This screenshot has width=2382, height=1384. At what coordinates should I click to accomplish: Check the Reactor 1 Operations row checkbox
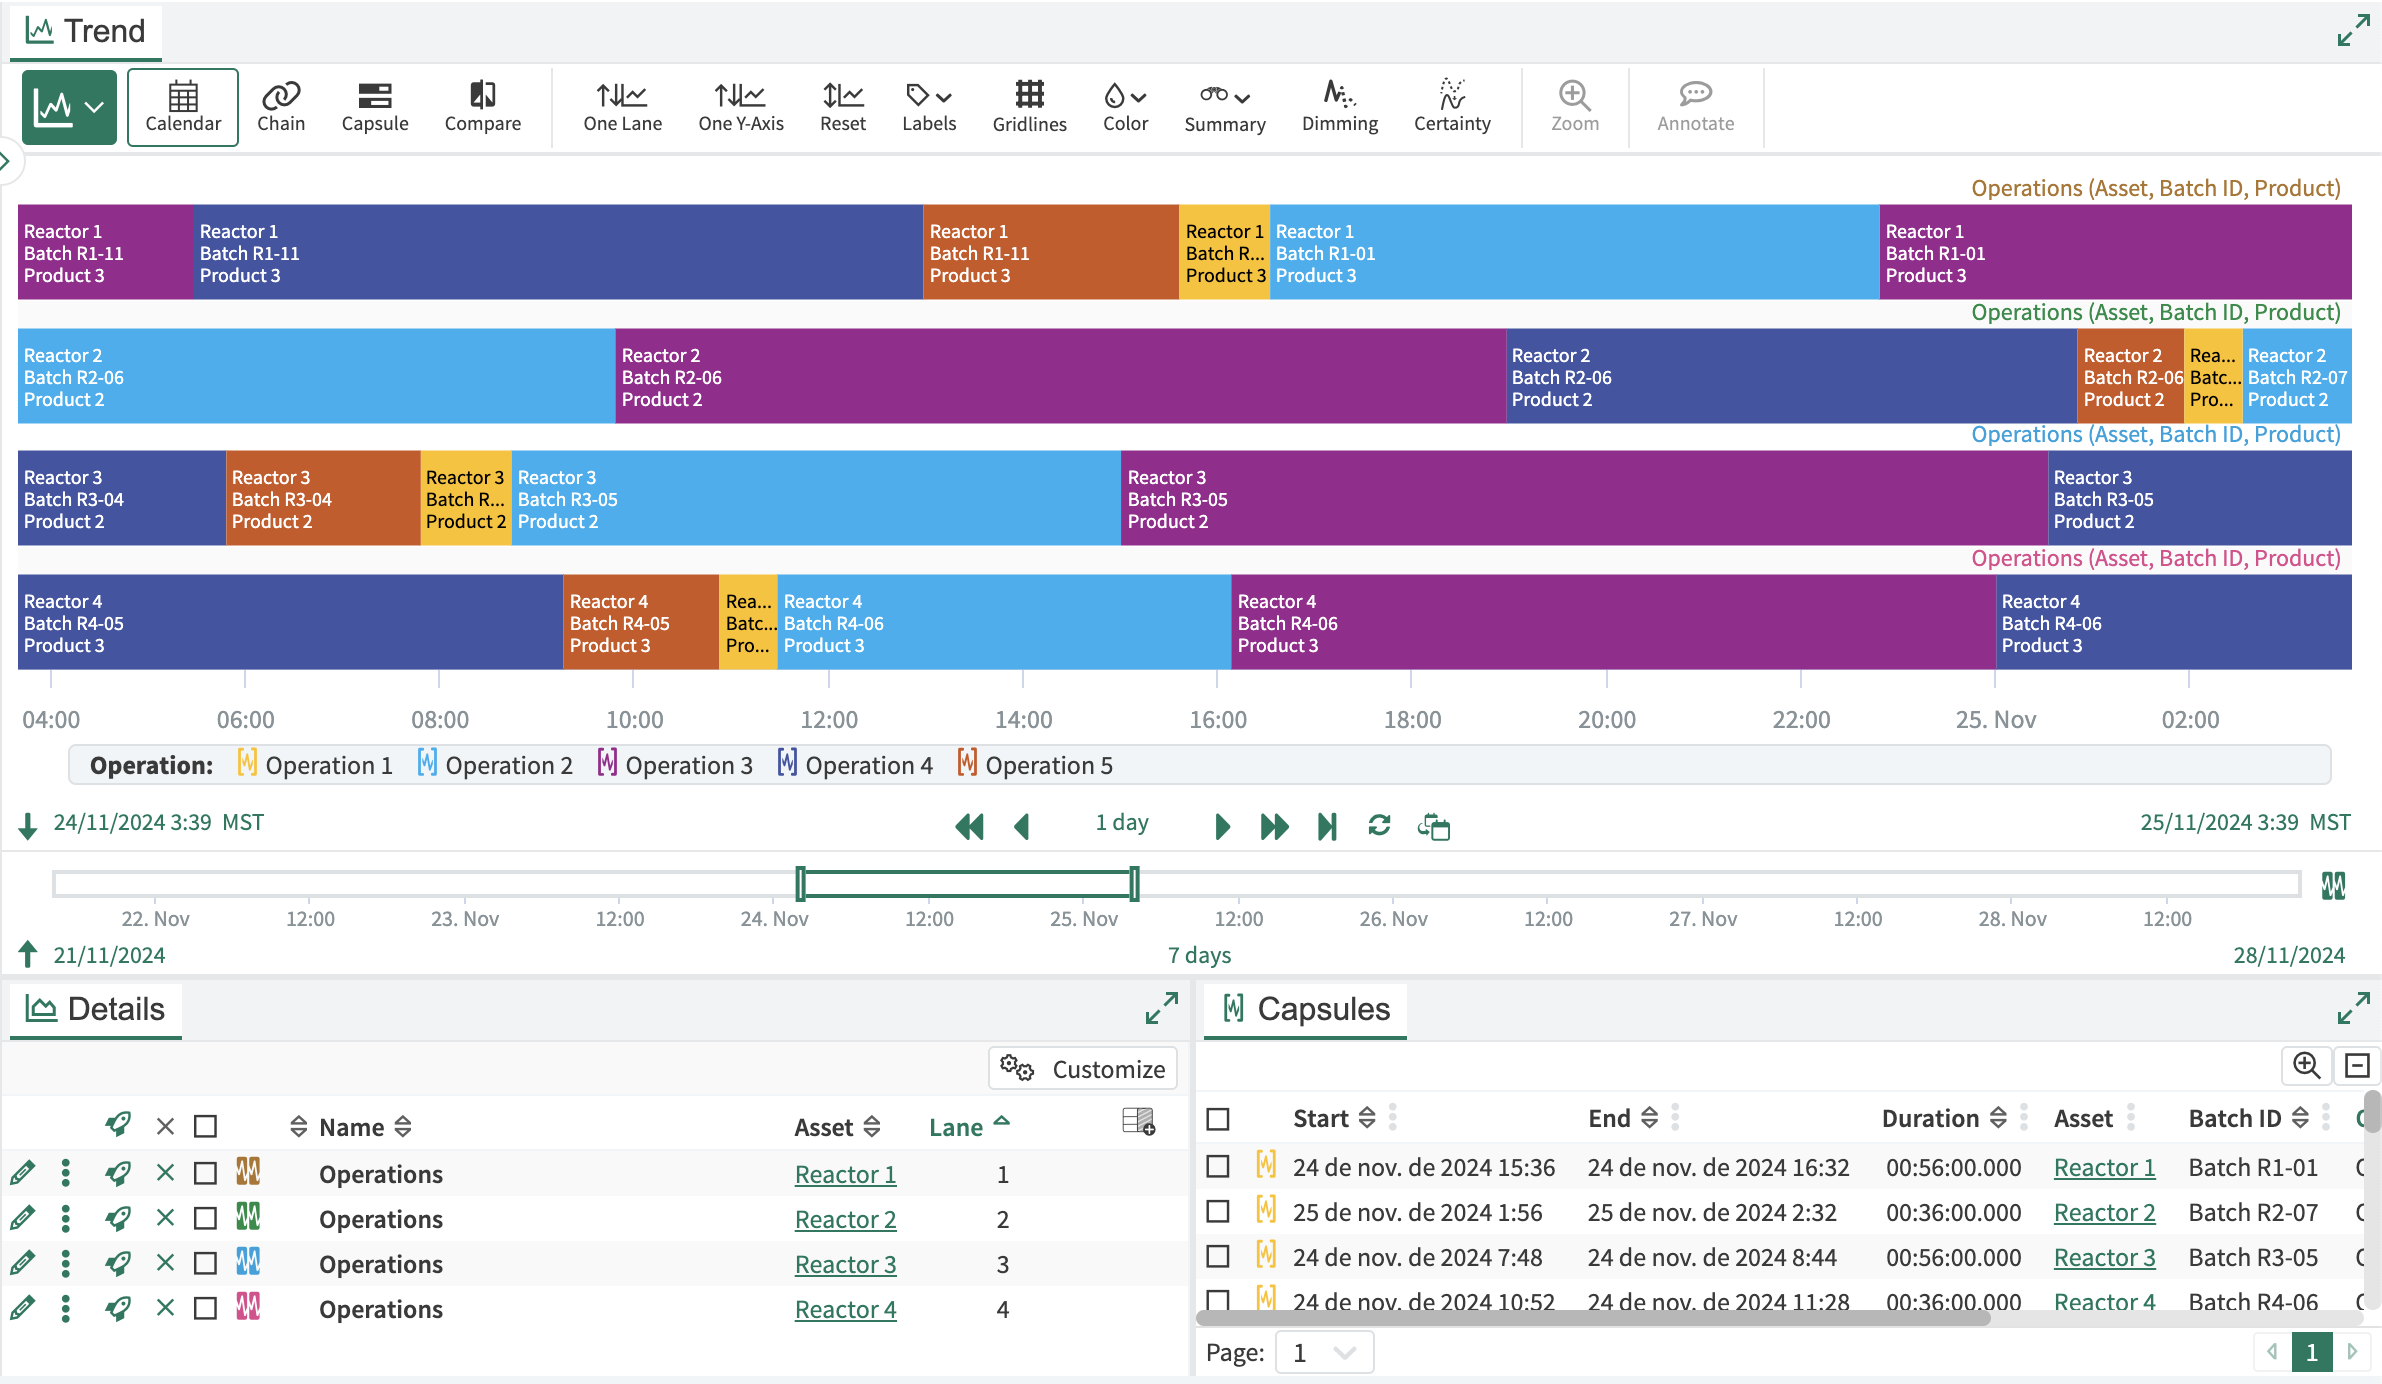coord(206,1173)
